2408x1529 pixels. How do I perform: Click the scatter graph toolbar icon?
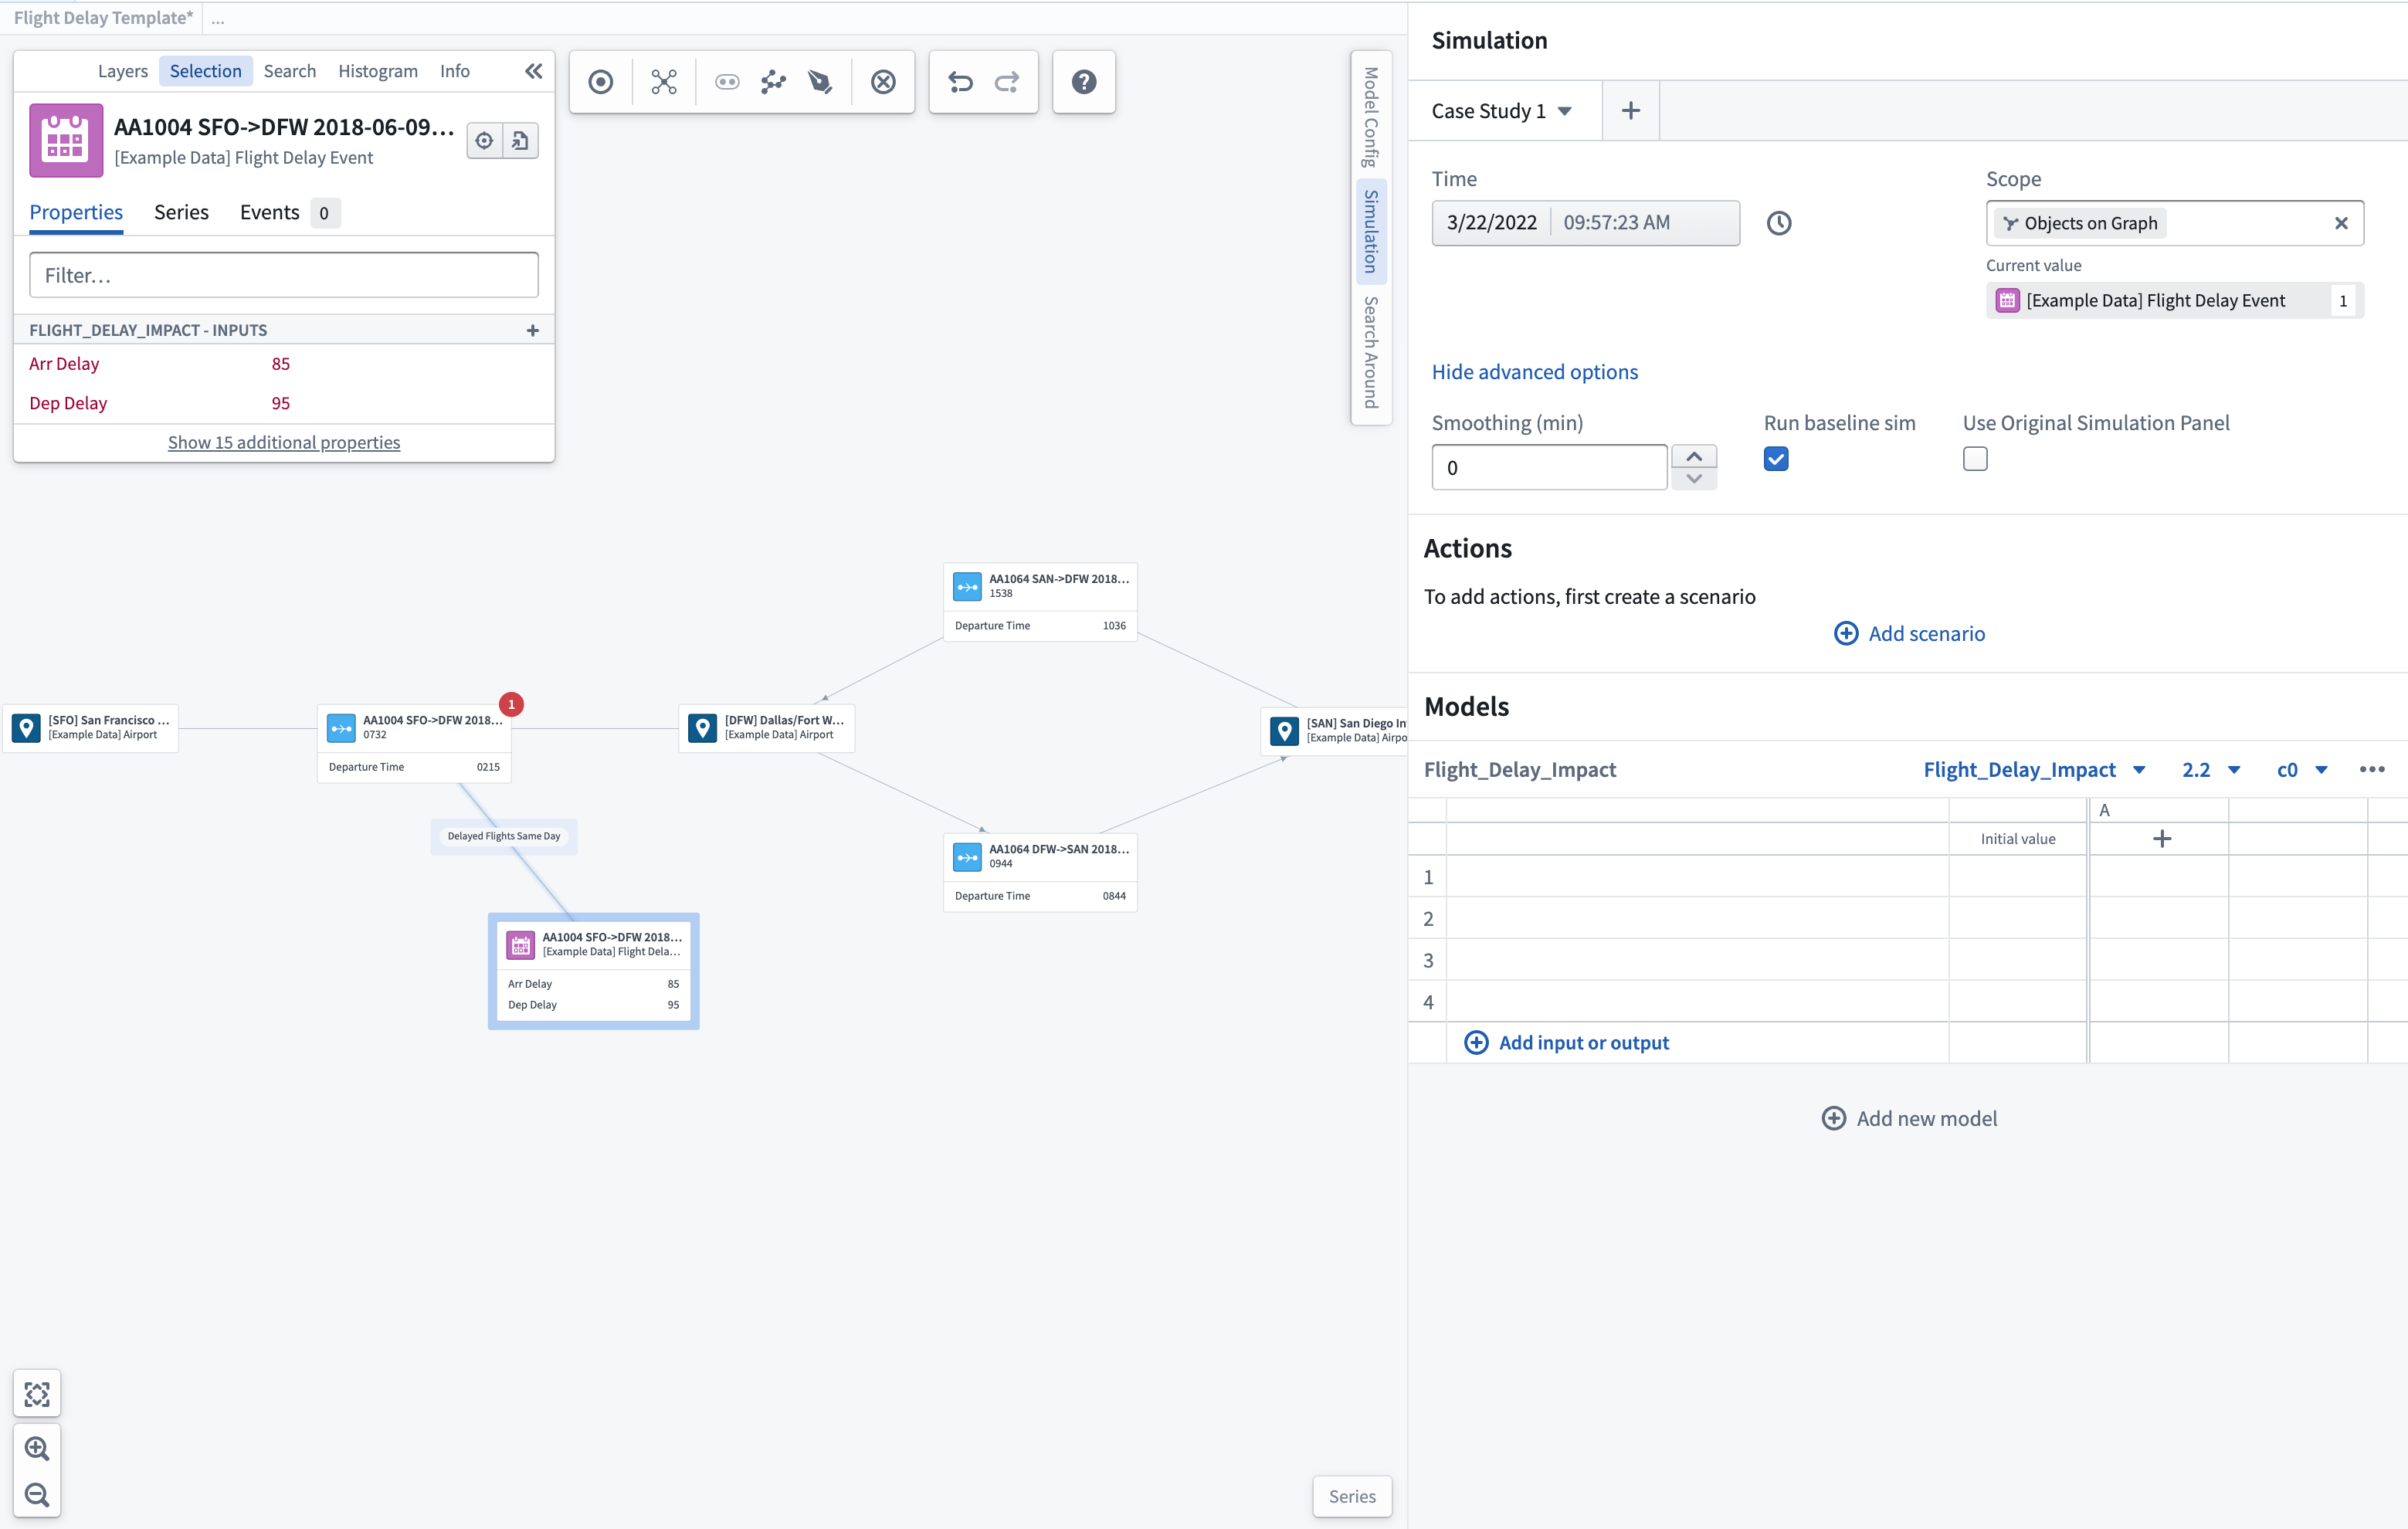pos(773,82)
